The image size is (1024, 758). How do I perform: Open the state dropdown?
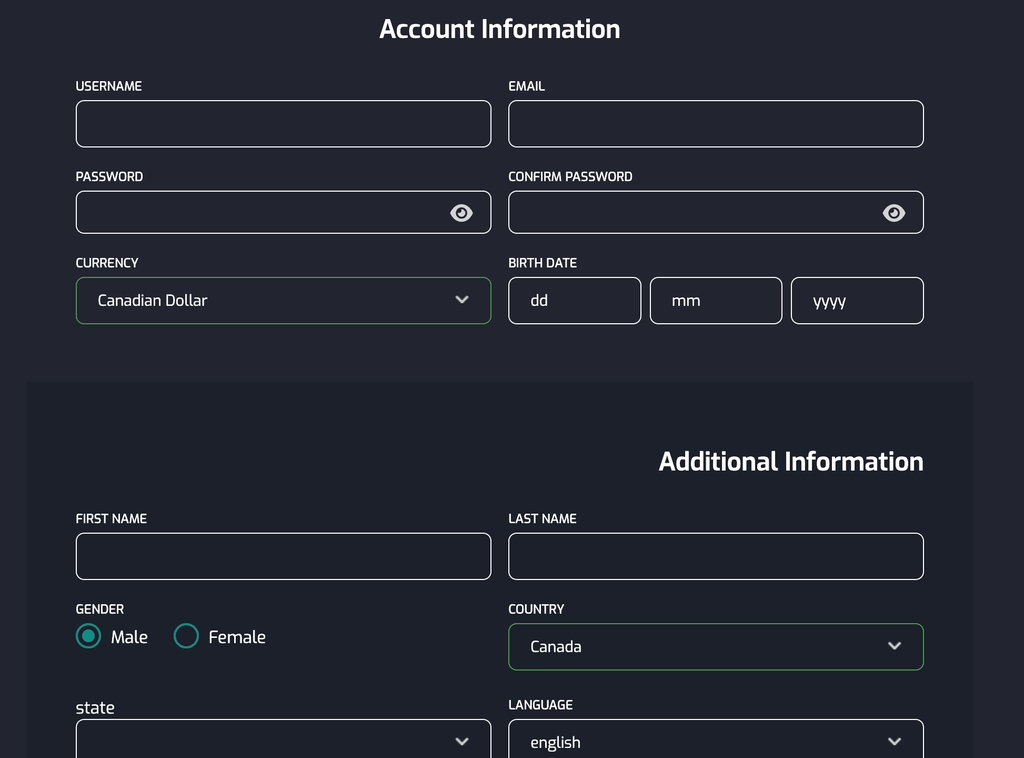coord(283,739)
